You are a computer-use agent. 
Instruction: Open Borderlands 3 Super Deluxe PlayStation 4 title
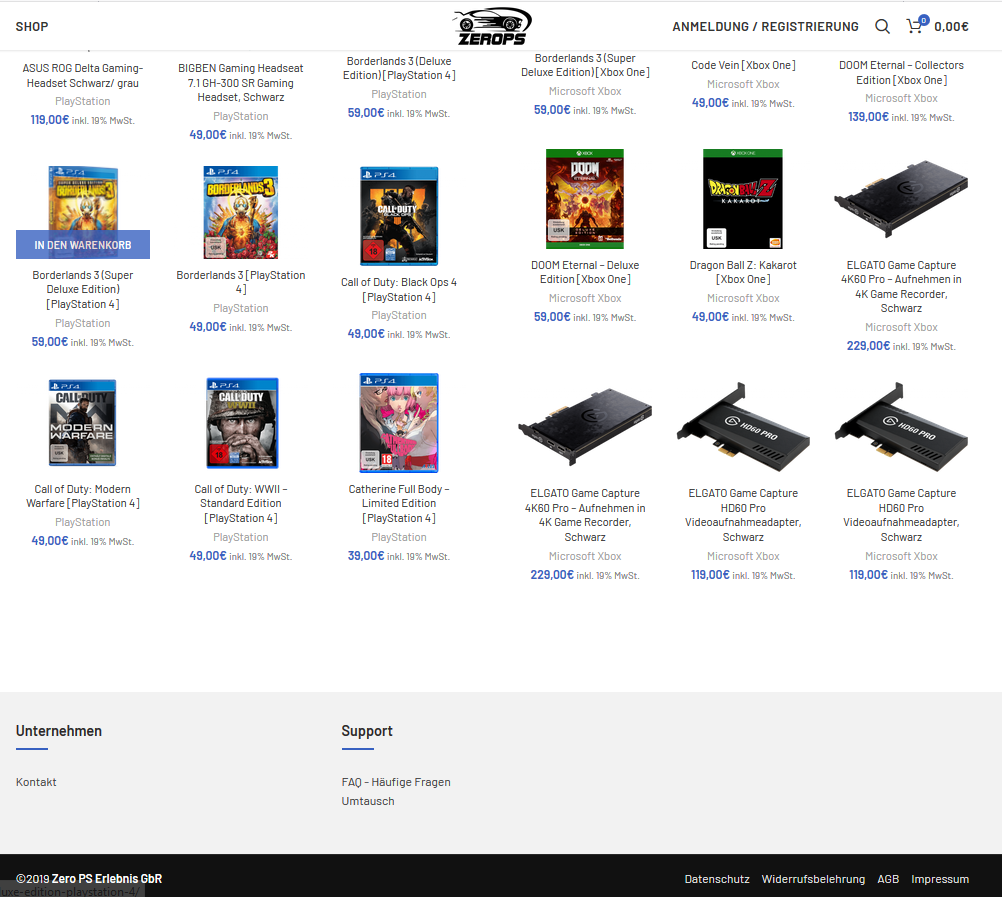point(83,289)
